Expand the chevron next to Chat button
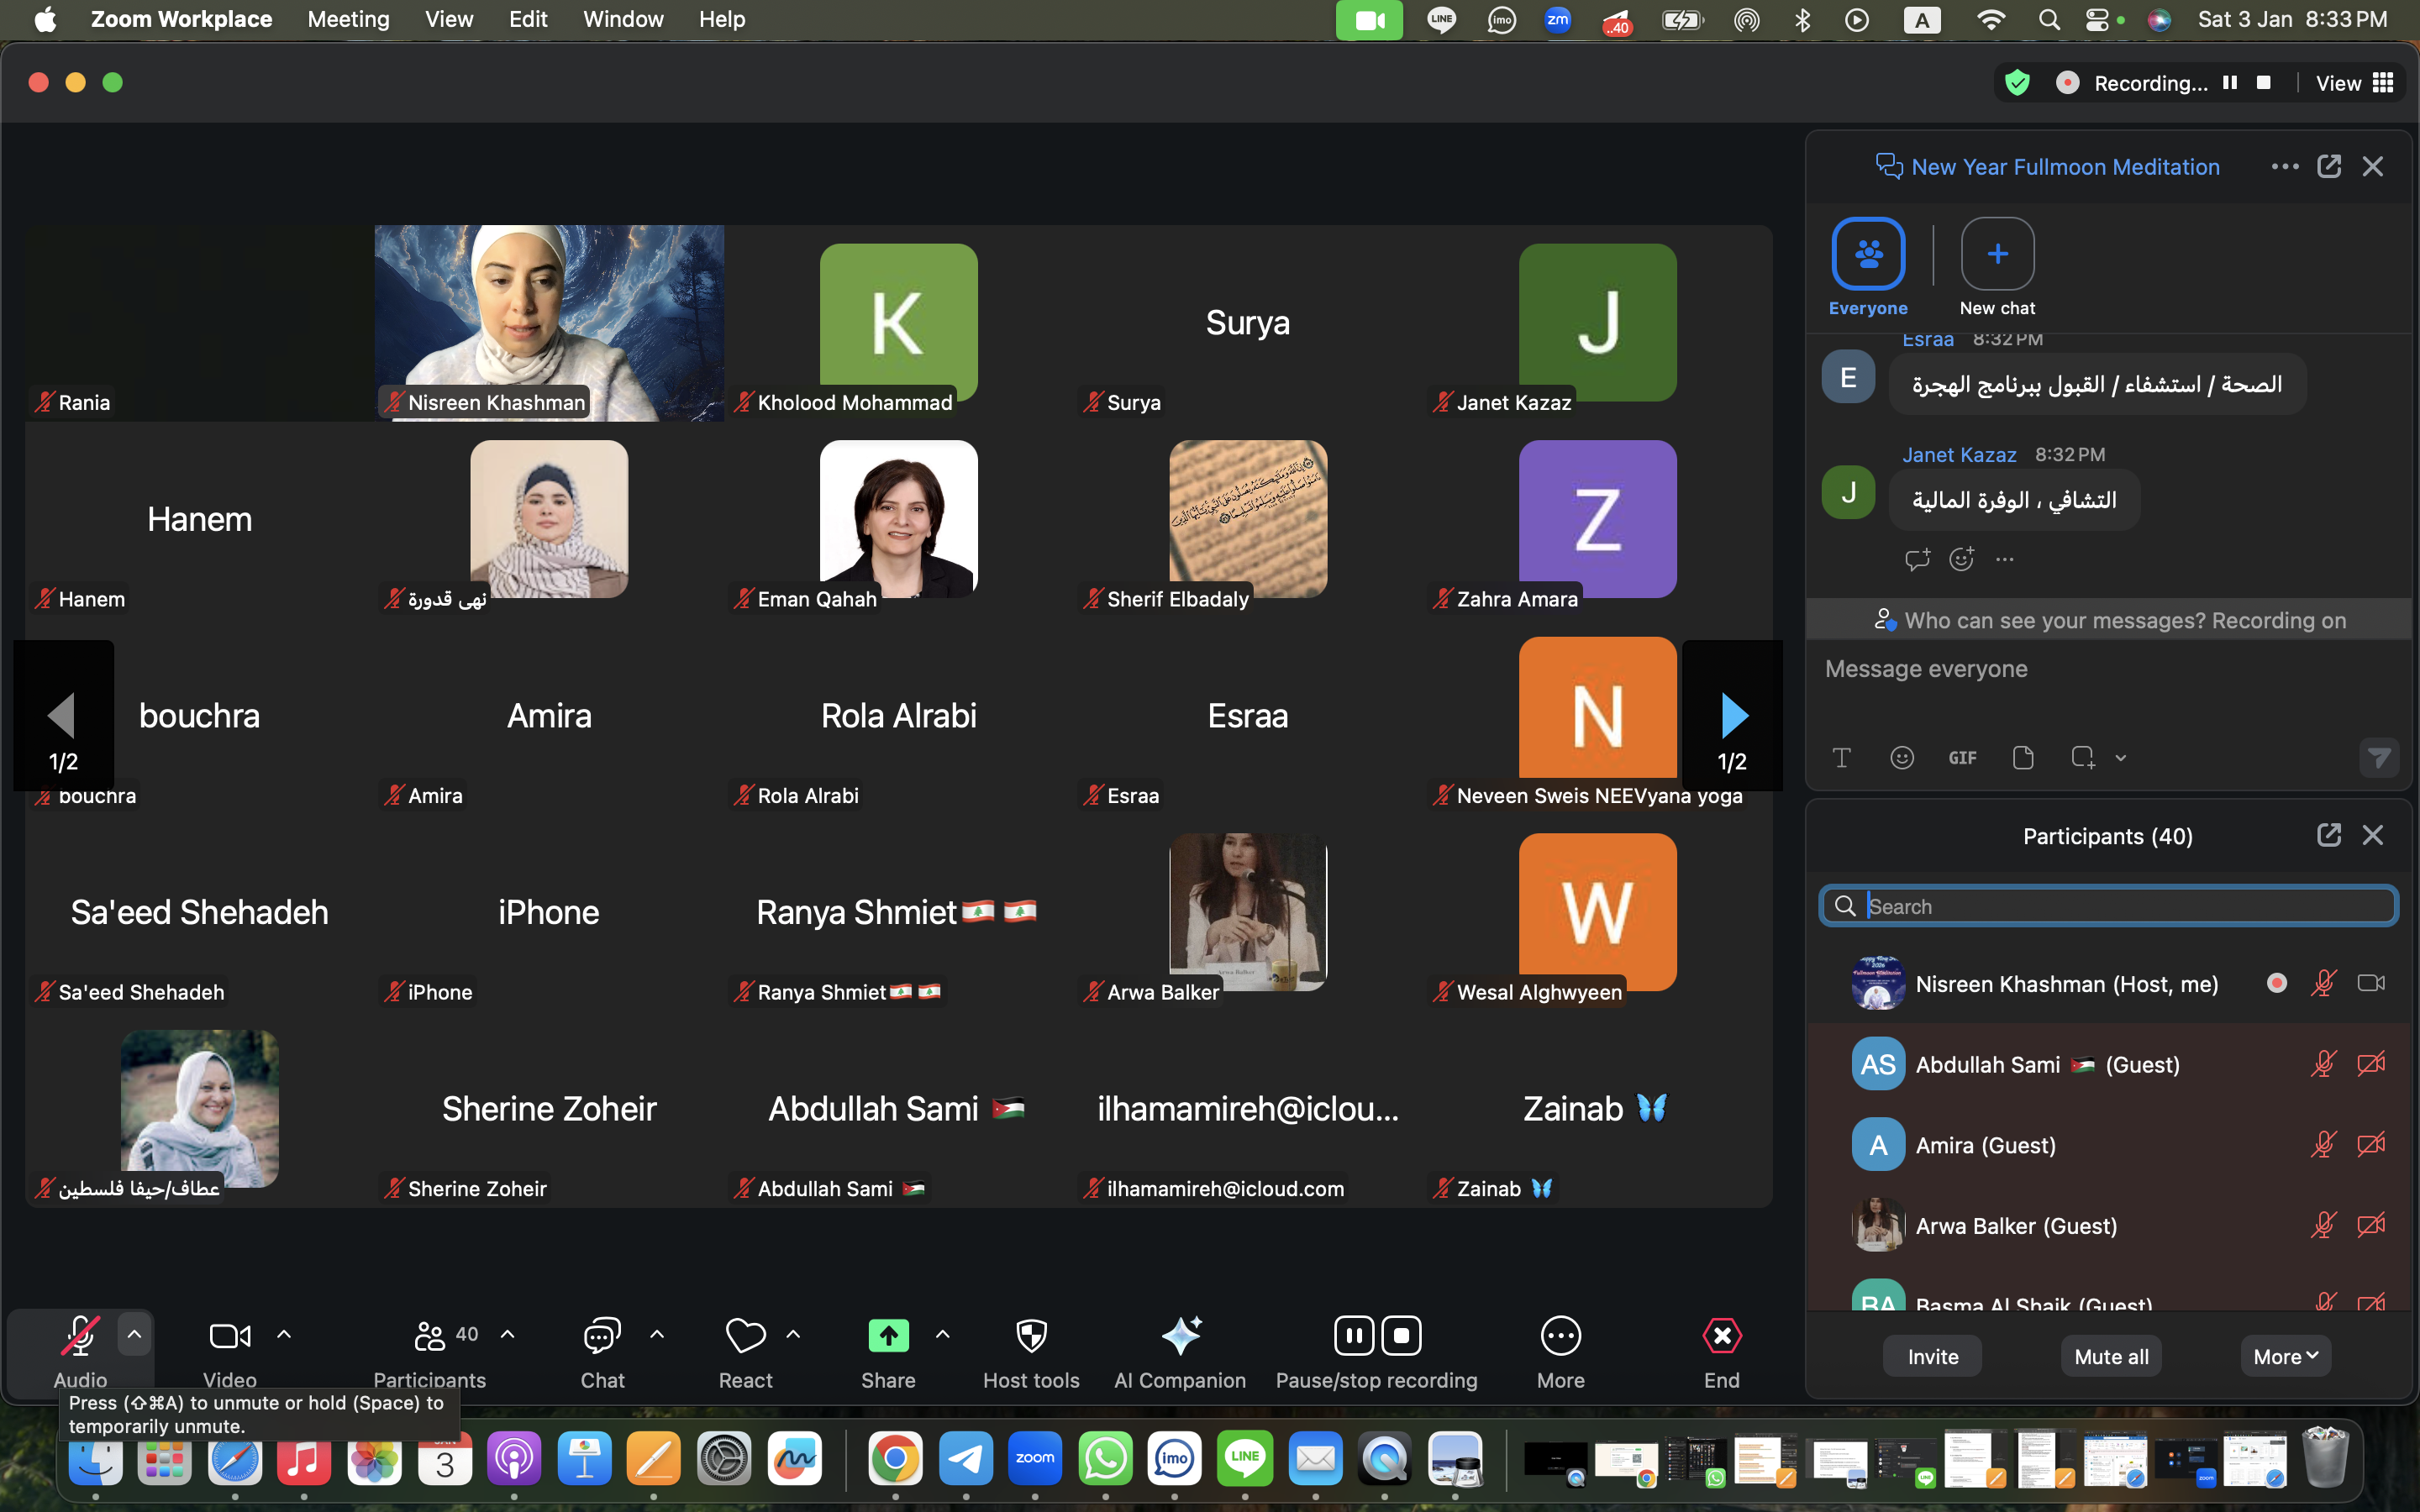The image size is (2420, 1512). 657,1334
